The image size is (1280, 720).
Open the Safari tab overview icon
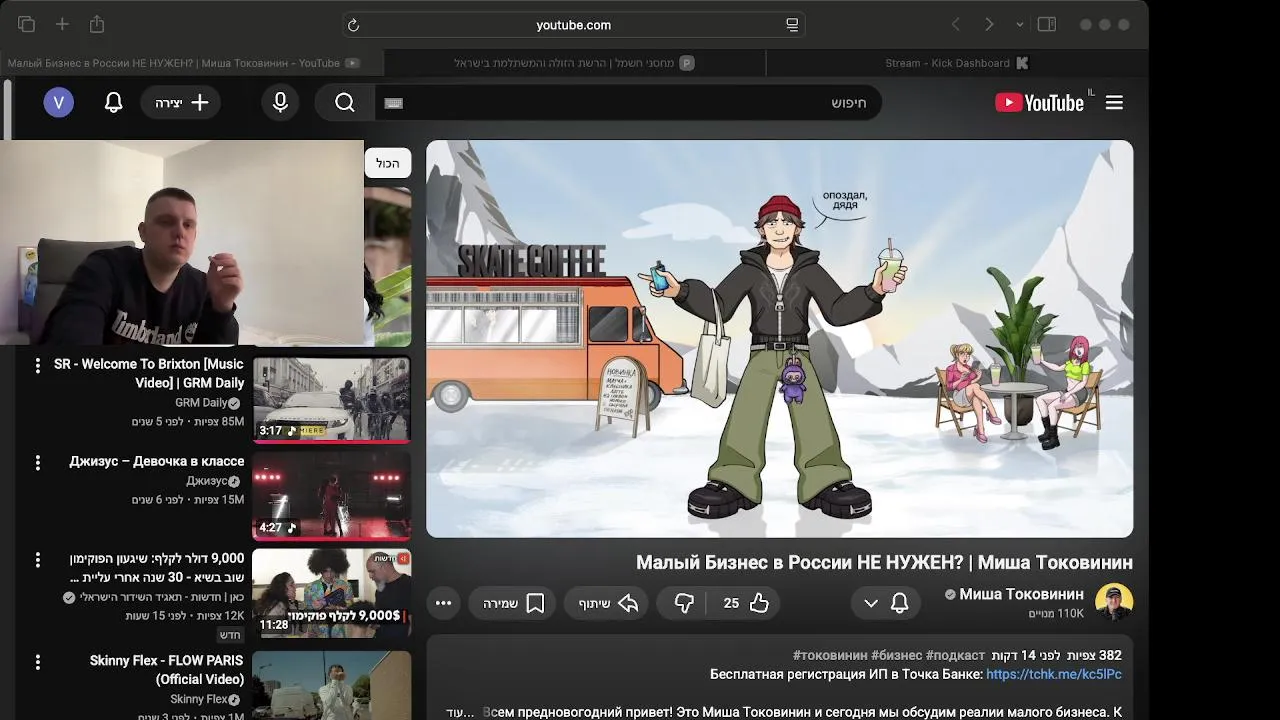pyautogui.click(x=26, y=24)
